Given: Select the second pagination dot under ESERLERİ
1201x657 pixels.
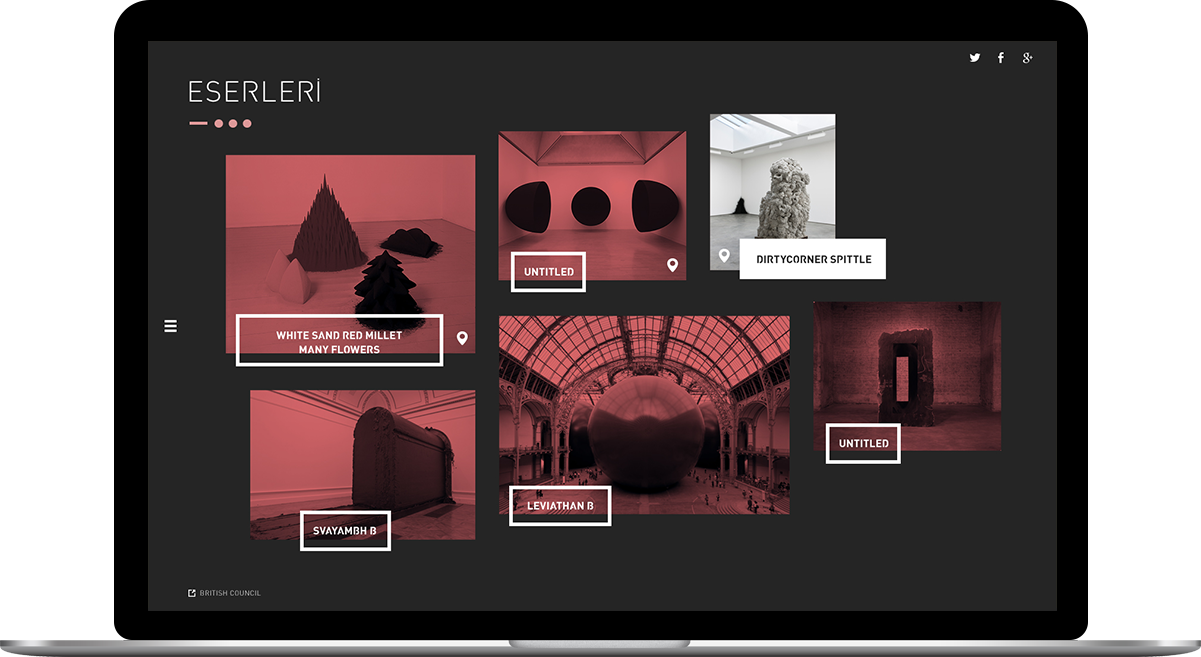Looking at the screenshot, I should 232,123.
